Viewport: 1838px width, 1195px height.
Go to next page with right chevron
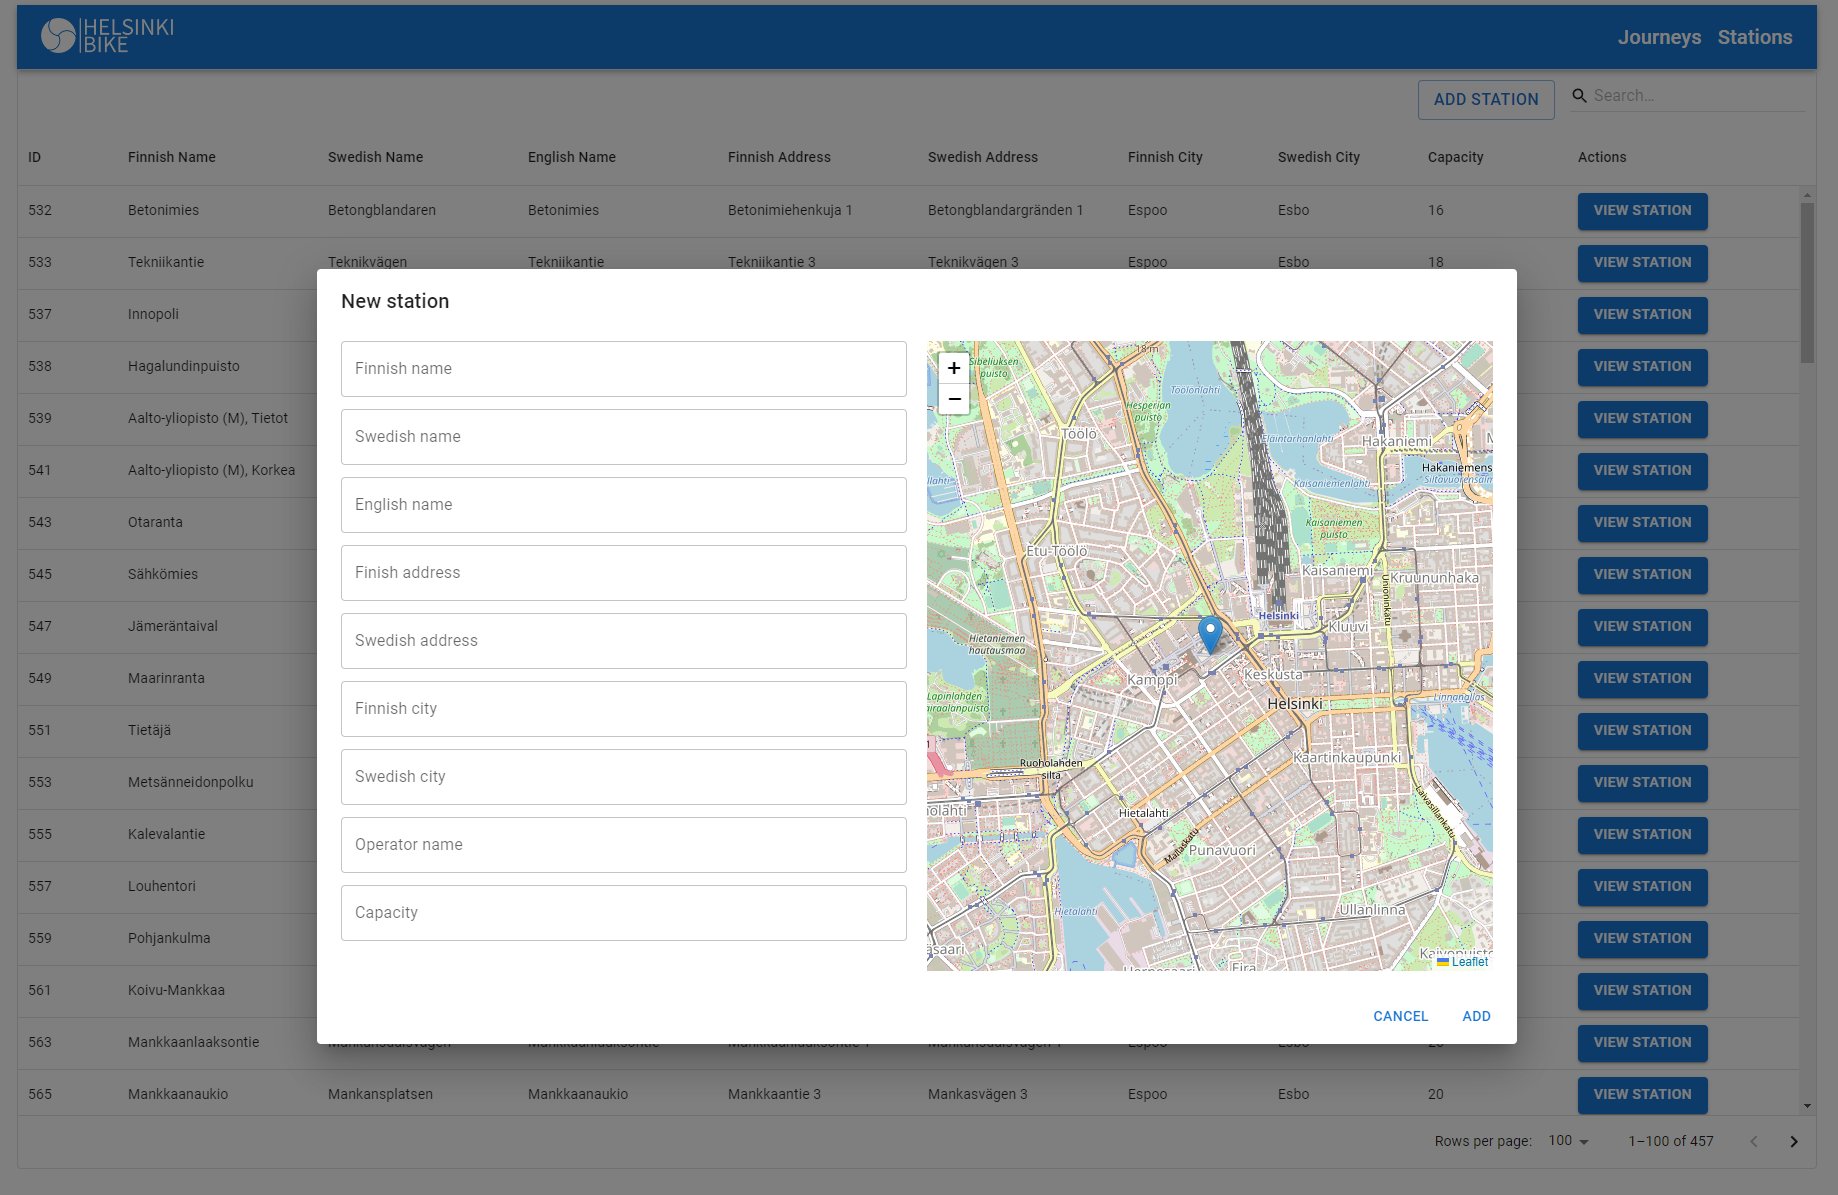coord(1793,1141)
